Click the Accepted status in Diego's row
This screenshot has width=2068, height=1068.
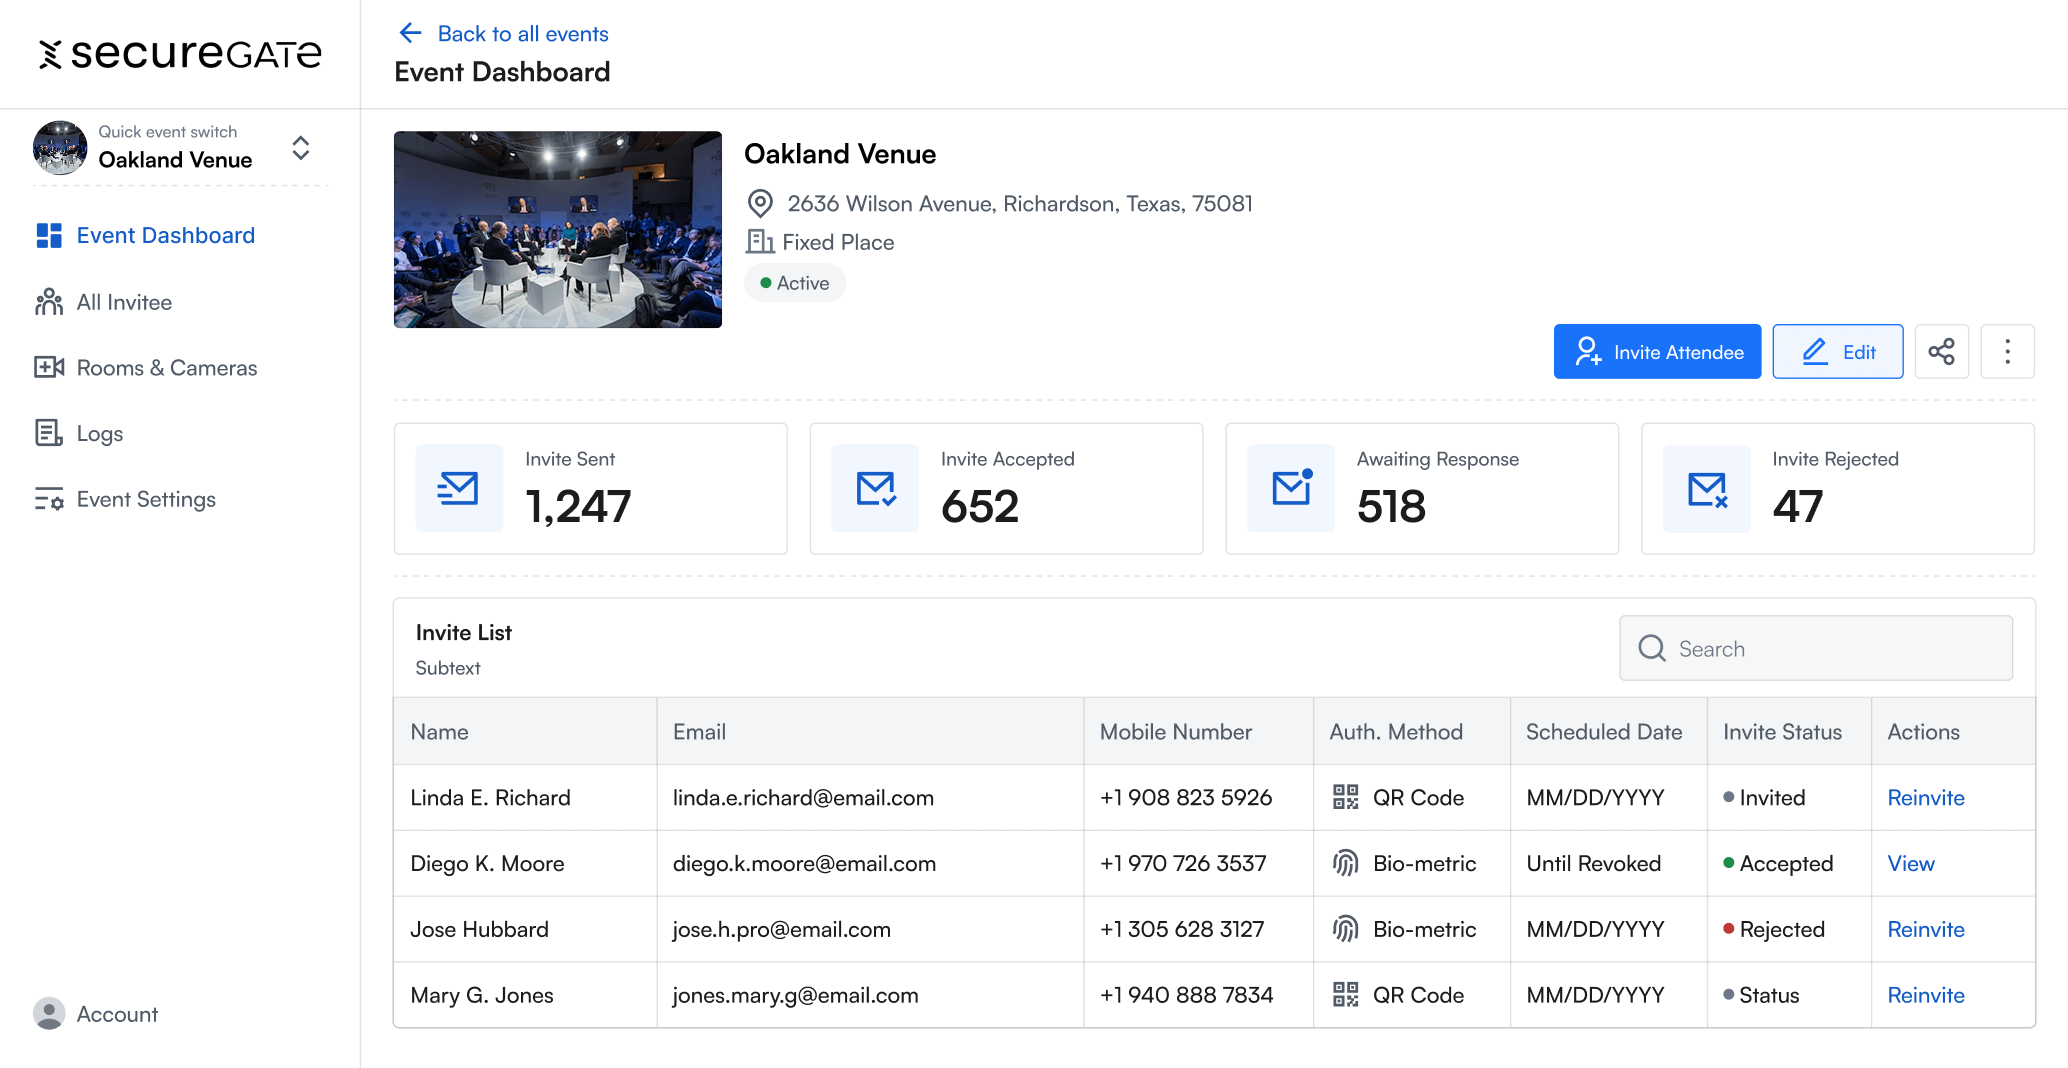(1778, 864)
